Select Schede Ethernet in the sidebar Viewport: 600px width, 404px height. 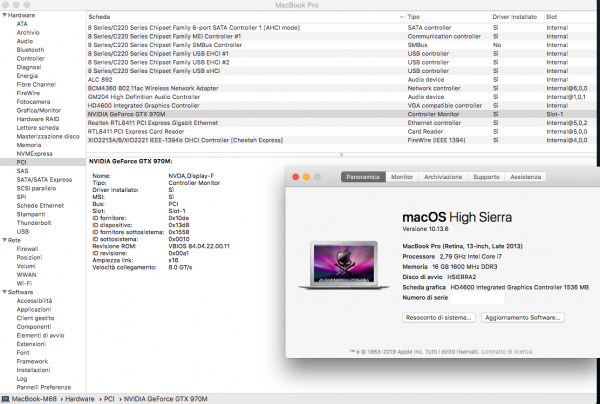(x=40, y=205)
